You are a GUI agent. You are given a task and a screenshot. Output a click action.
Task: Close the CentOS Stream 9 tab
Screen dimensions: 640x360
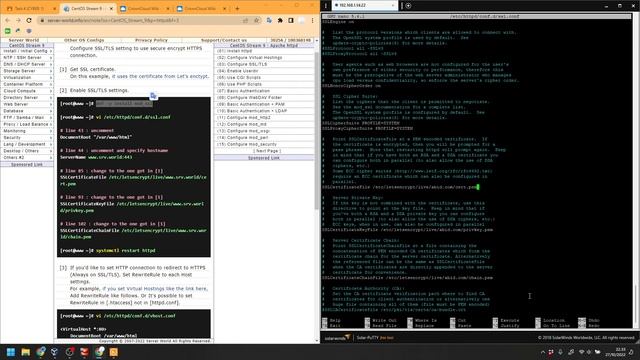tap(111, 8)
